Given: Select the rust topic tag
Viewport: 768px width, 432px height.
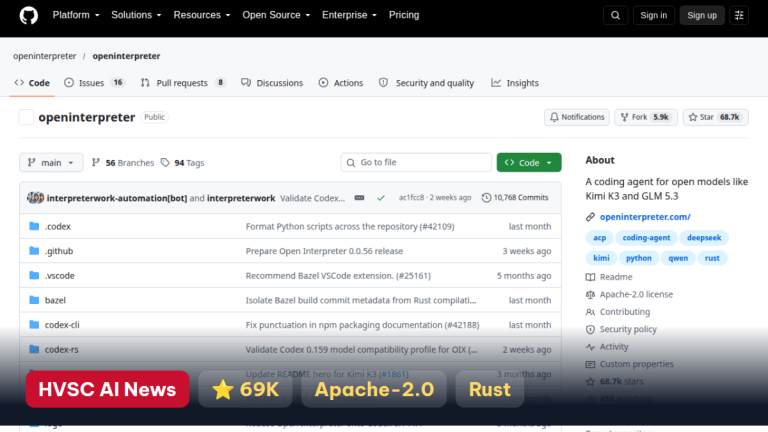Looking at the screenshot, I should point(712,258).
